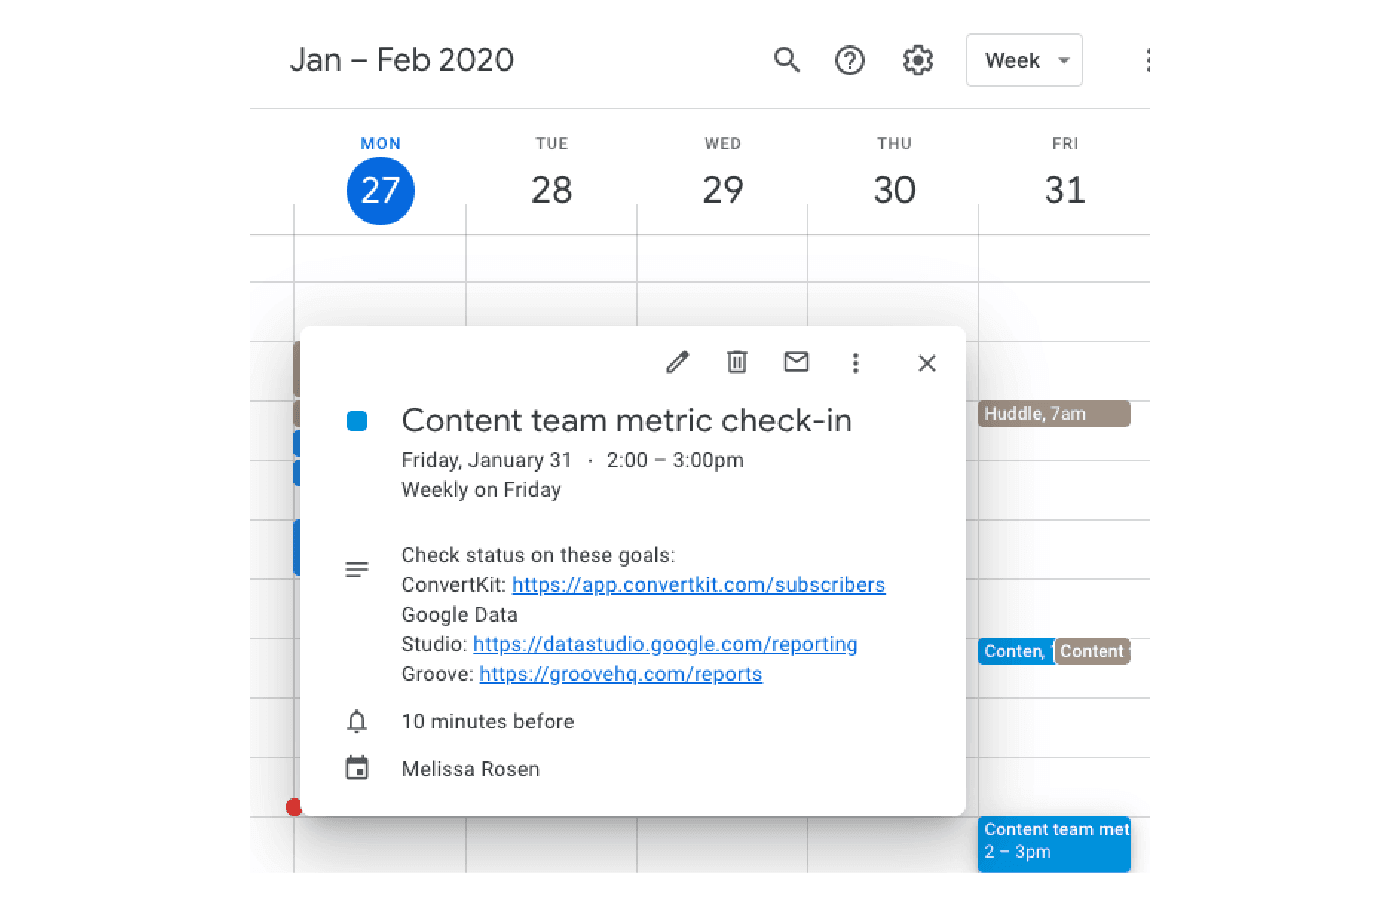Viewport: 1400px width, 899px height.
Task: Click the blue event color square
Action: pyautogui.click(x=357, y=420)
